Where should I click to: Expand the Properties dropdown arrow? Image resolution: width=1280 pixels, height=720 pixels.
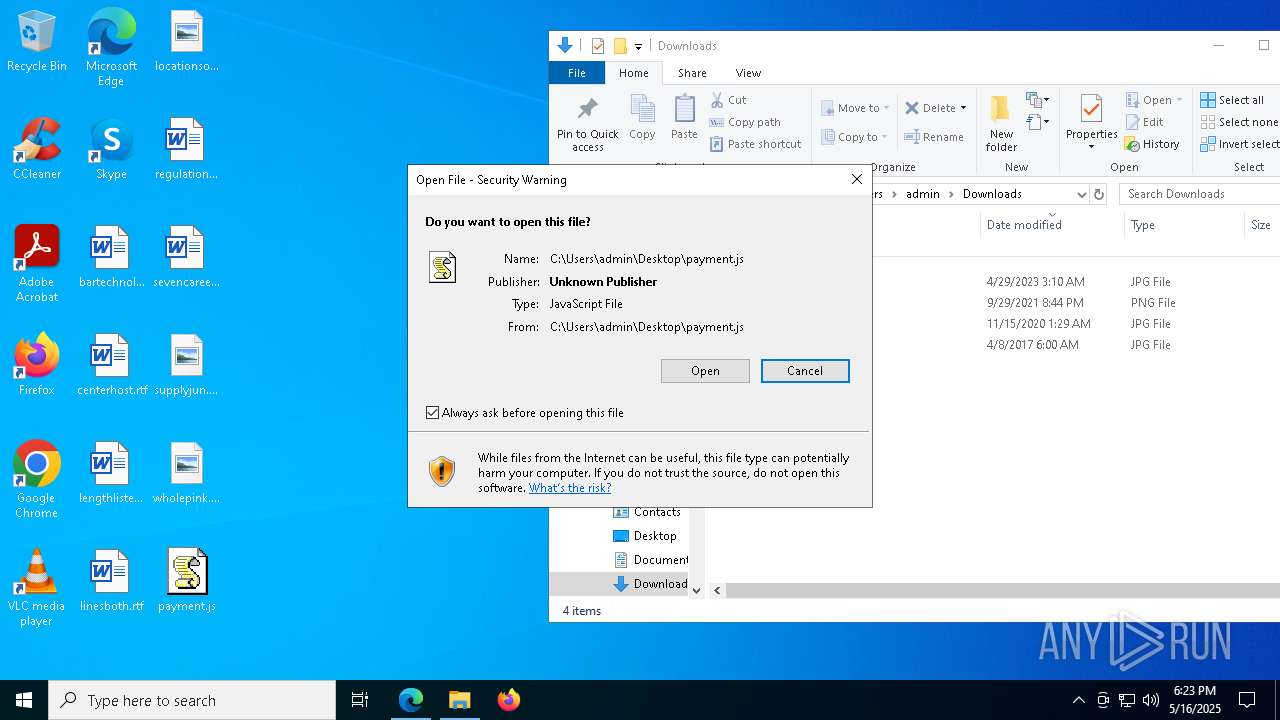(1091, 147)
